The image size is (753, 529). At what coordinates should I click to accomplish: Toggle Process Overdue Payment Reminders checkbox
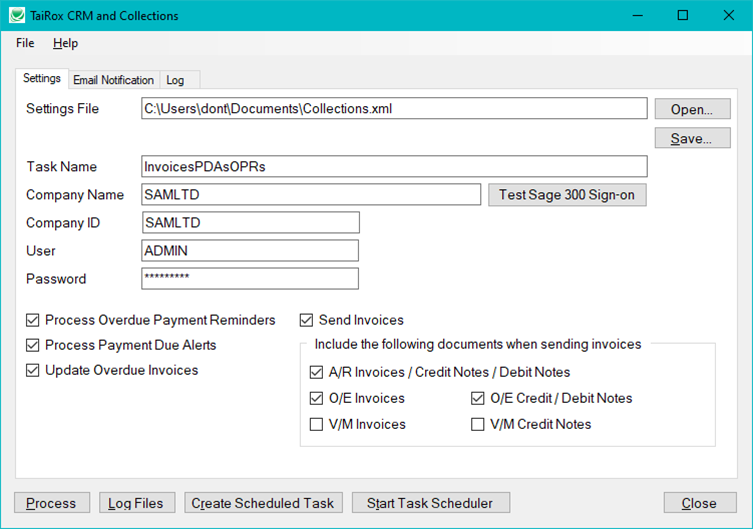click(x=33, y=320)
